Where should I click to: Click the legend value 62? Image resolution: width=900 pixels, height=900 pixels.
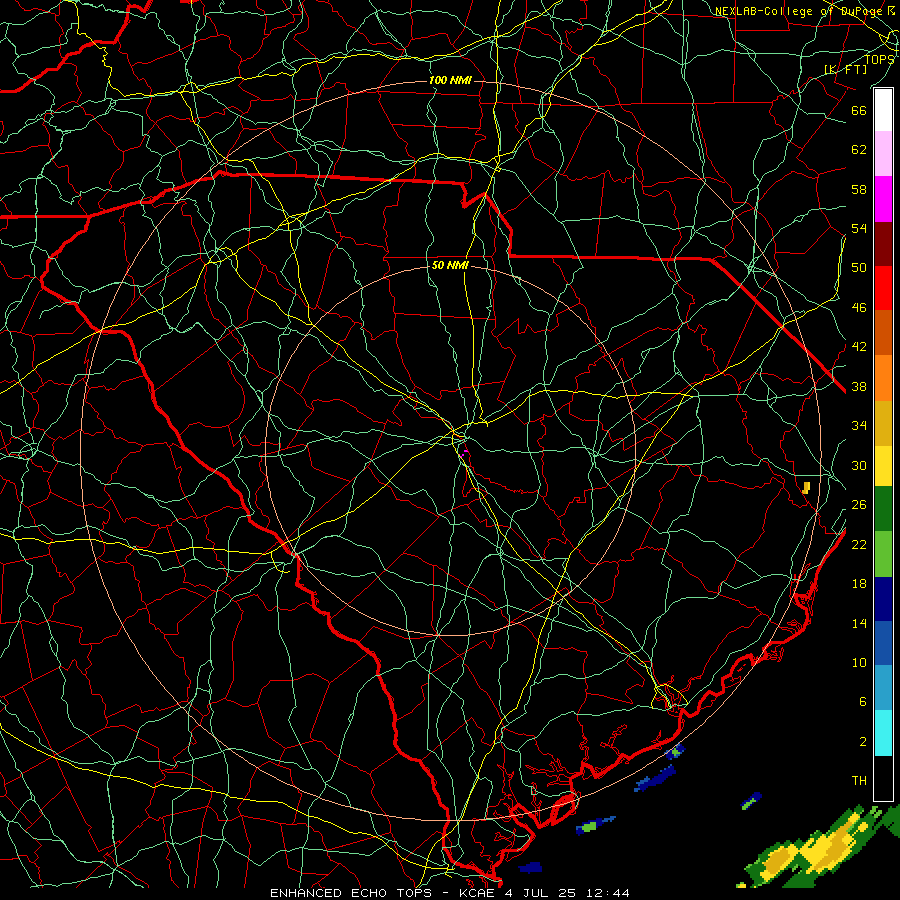[x=859, y=150]
